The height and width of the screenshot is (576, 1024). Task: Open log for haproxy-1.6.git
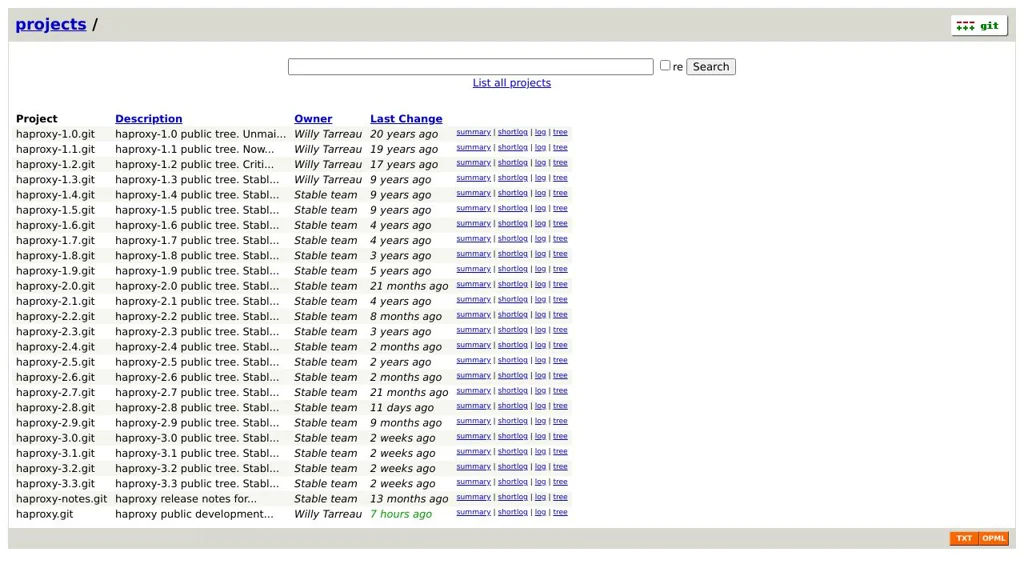click(x=540, y=223)
